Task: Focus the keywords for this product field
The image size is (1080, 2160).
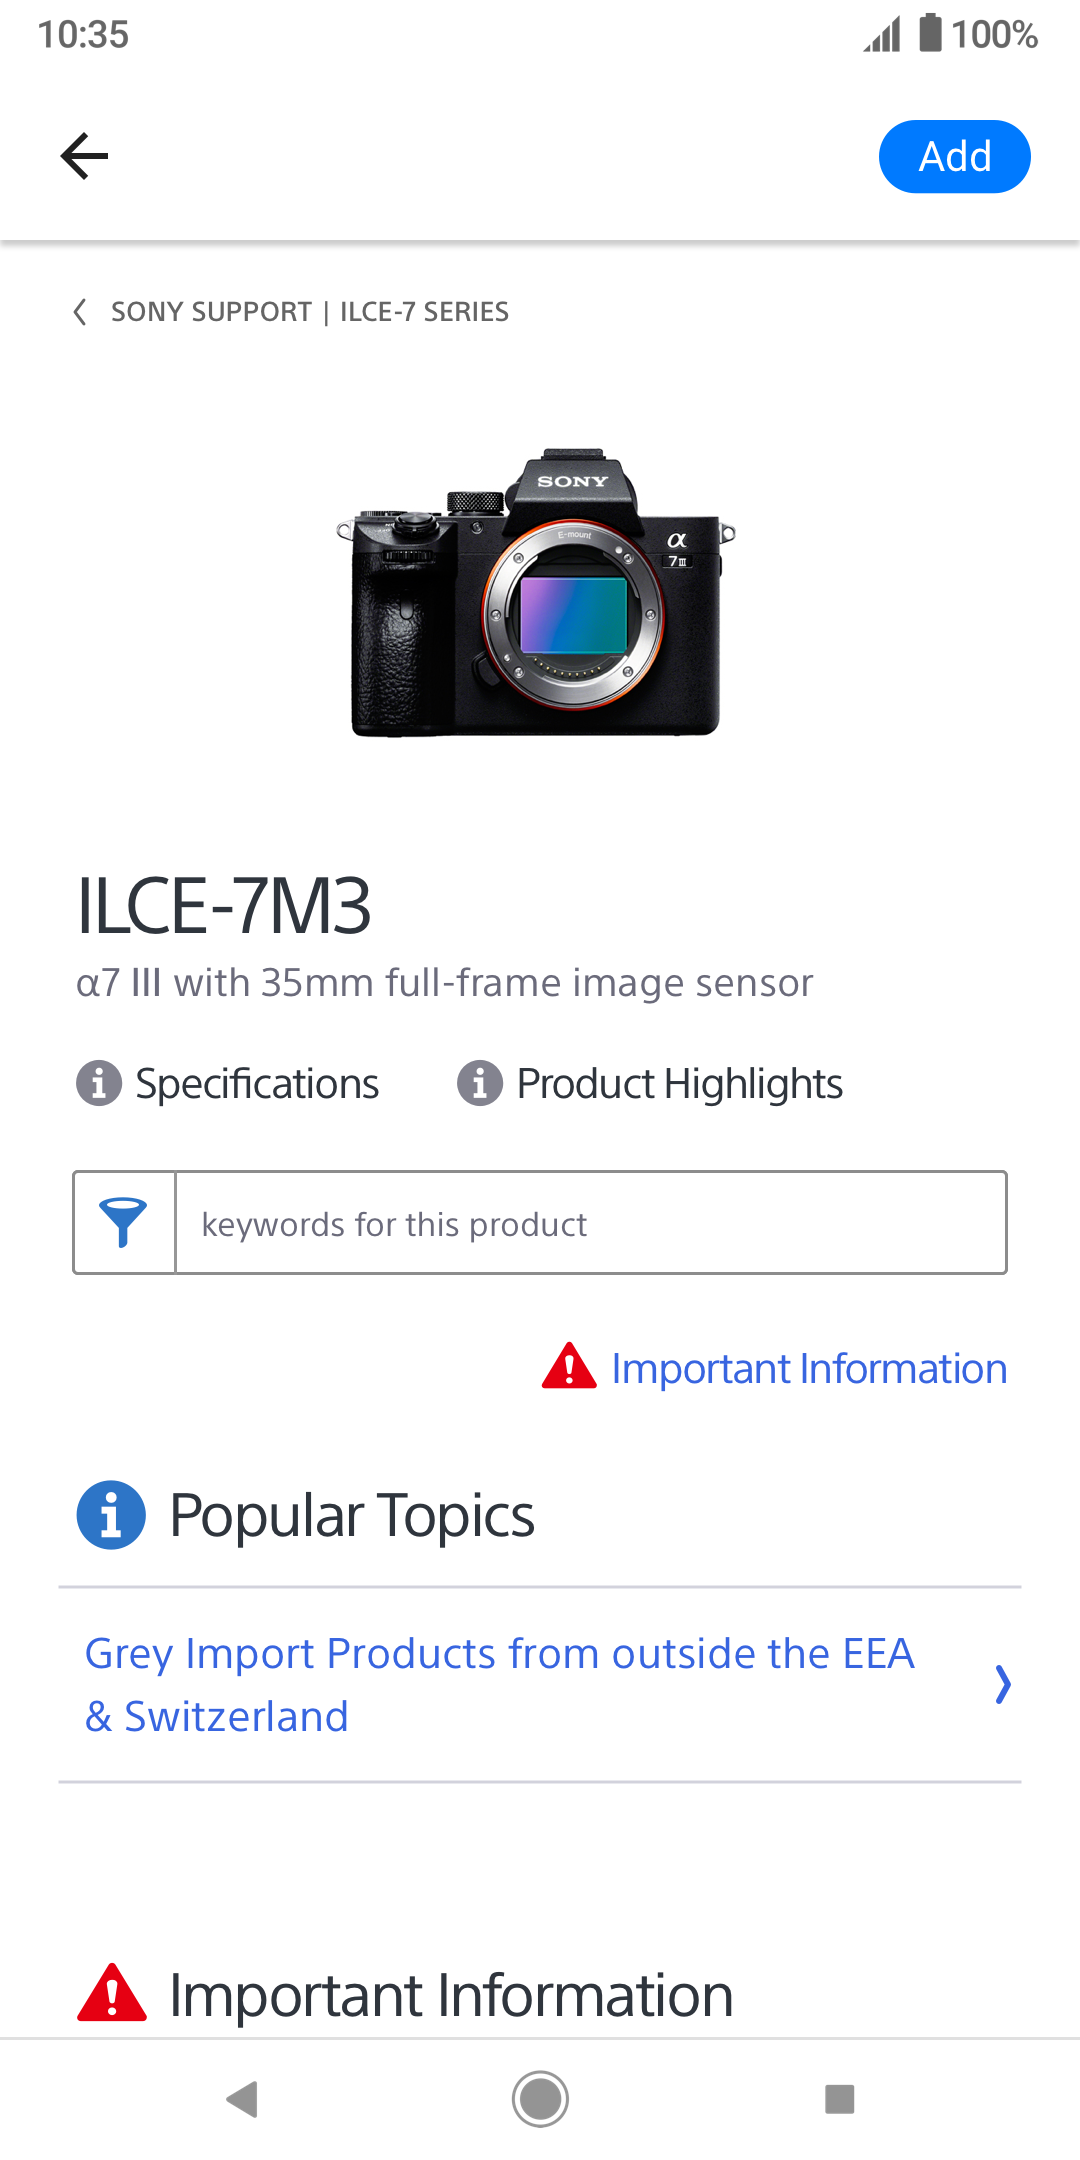Action: pos(590,1223)
